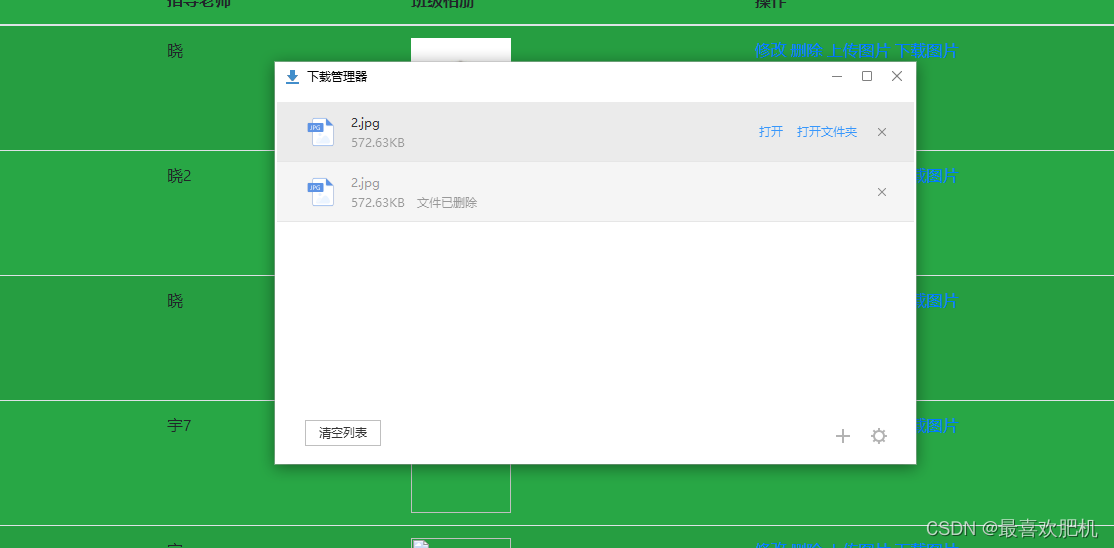Click empty album thumbnail below the dialog
Viewport: 1114px width, 548px height.
461,488
